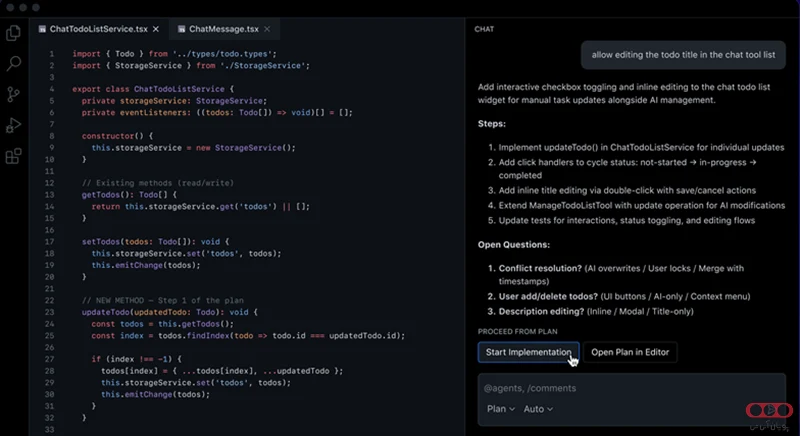
Task: Click step 'Update tests for interactions'
Action: point(627,220)
